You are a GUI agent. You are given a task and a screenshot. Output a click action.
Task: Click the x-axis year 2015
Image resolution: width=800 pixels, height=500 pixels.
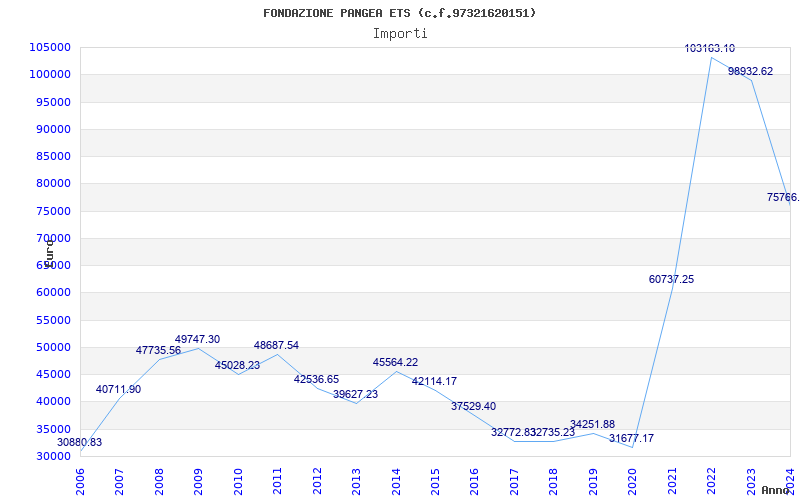point(436,481)
